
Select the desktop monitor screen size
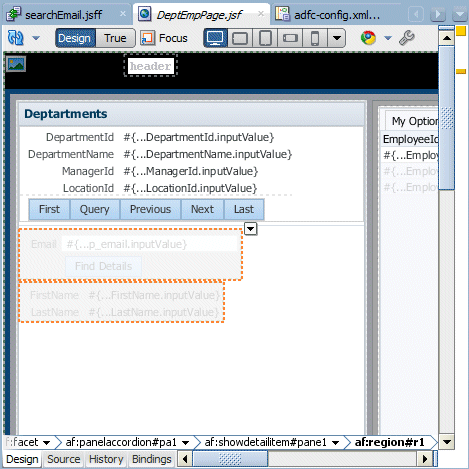click(216, 38)
